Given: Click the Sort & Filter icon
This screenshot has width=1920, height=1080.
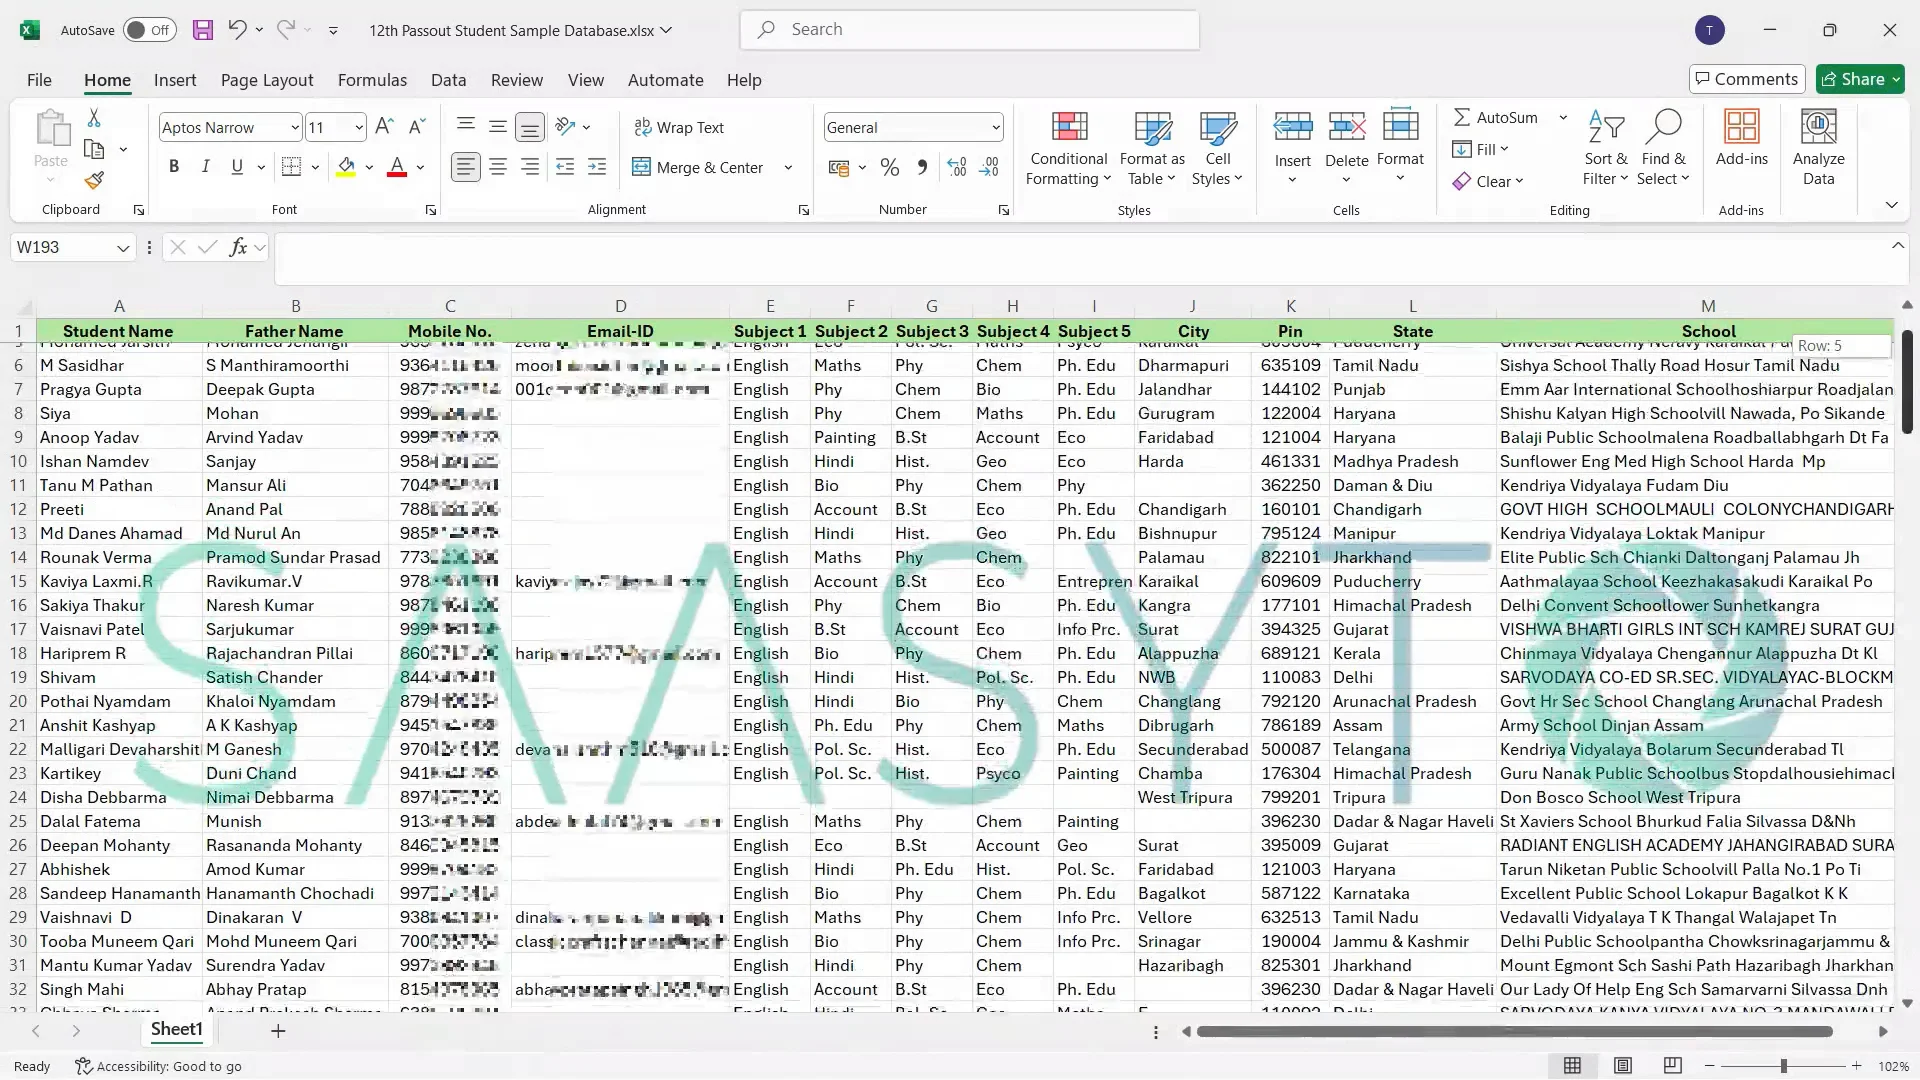Looking at the screenshot, I should click(x=1605, y=127).
